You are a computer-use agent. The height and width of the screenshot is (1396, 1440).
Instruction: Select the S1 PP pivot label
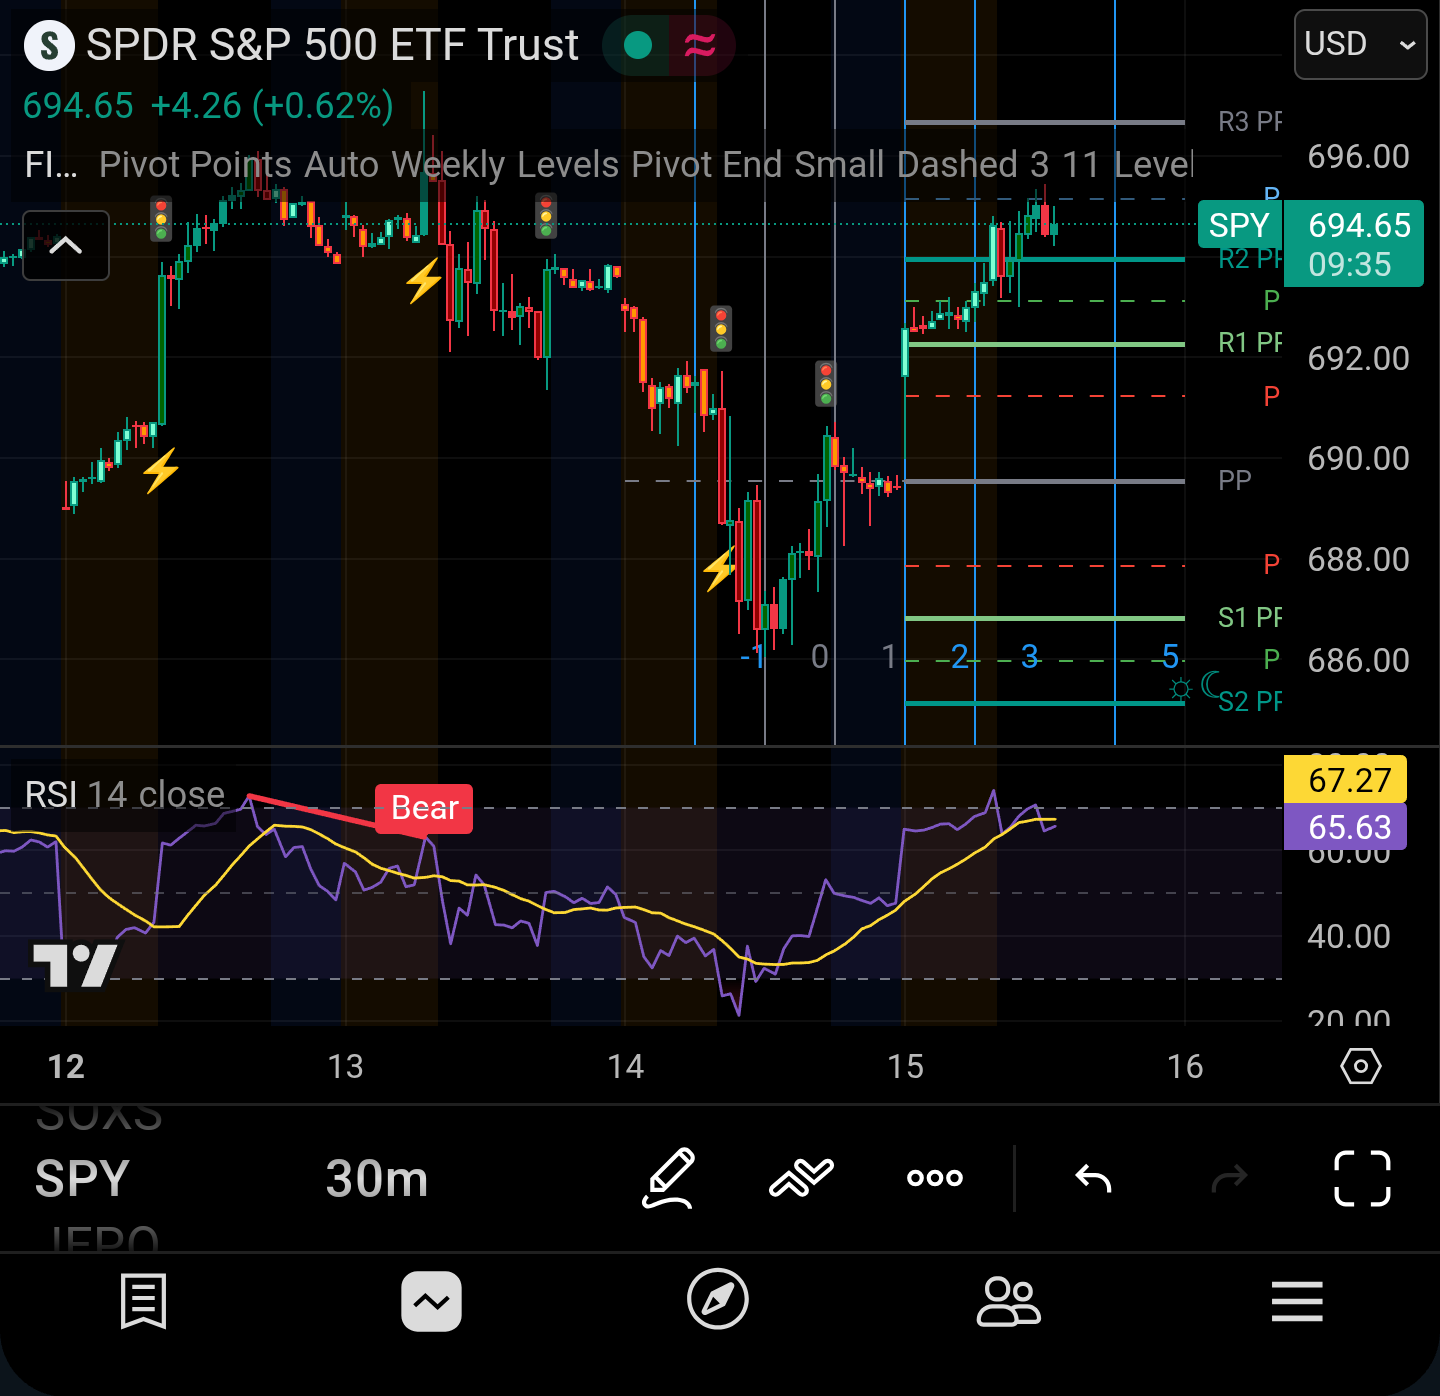(1249, 618)
